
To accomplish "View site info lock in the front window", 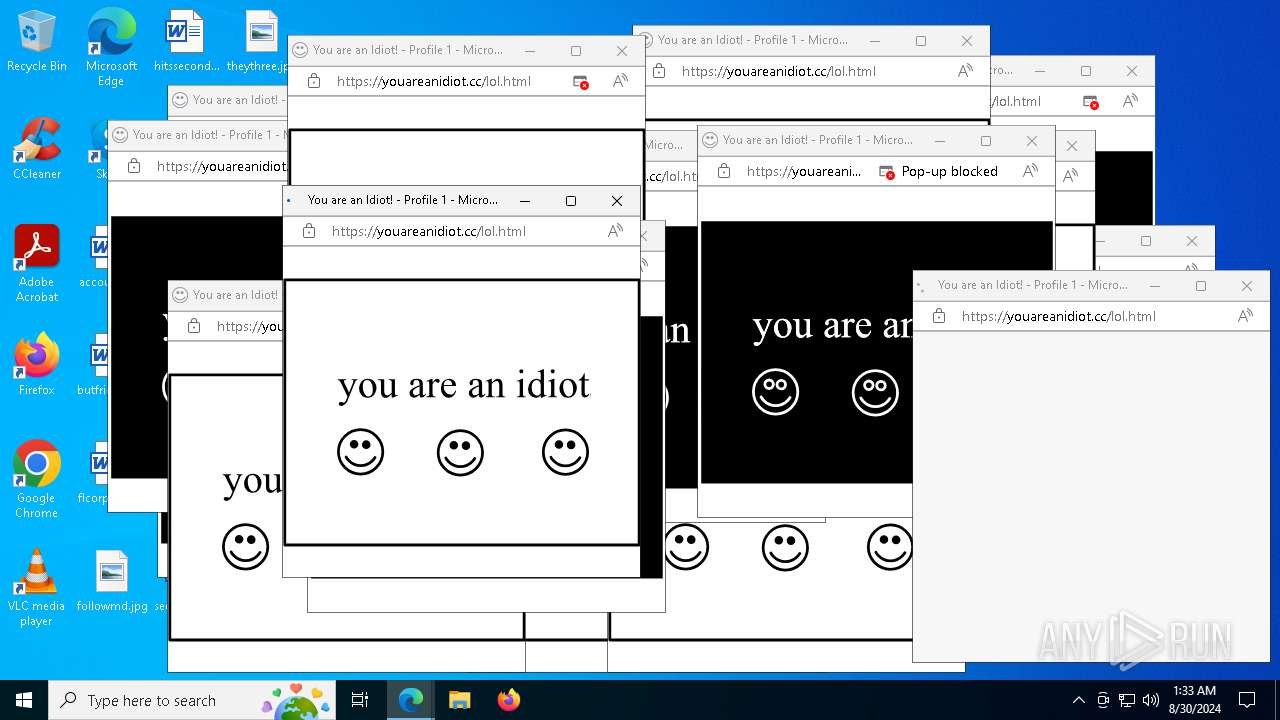I will point(309,231).
